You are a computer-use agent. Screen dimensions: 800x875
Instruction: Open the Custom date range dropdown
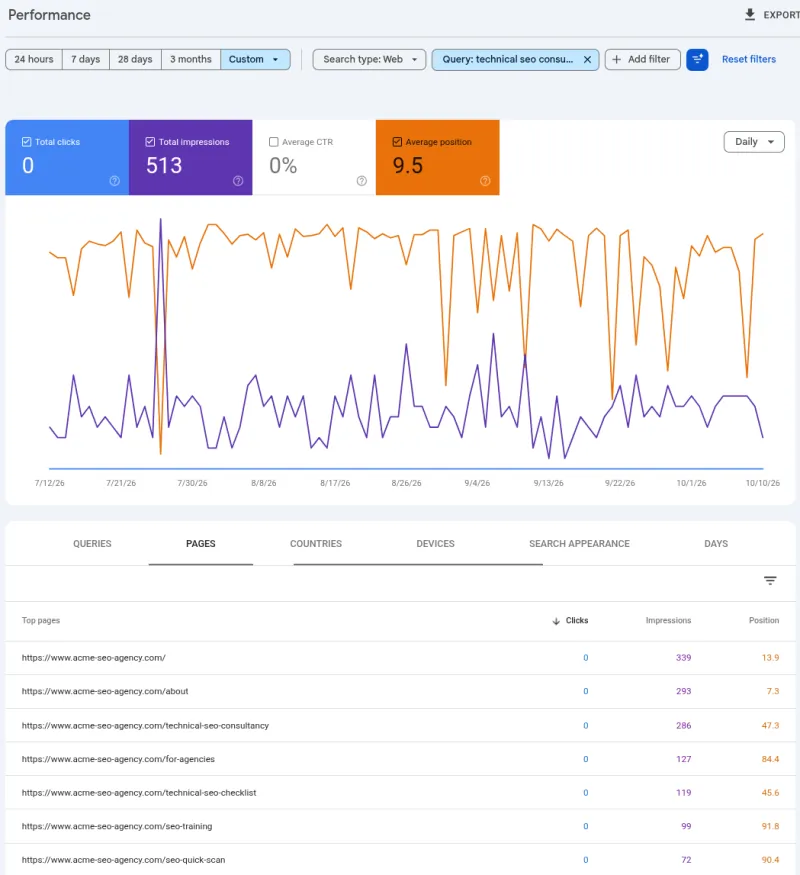click(255, 59)
